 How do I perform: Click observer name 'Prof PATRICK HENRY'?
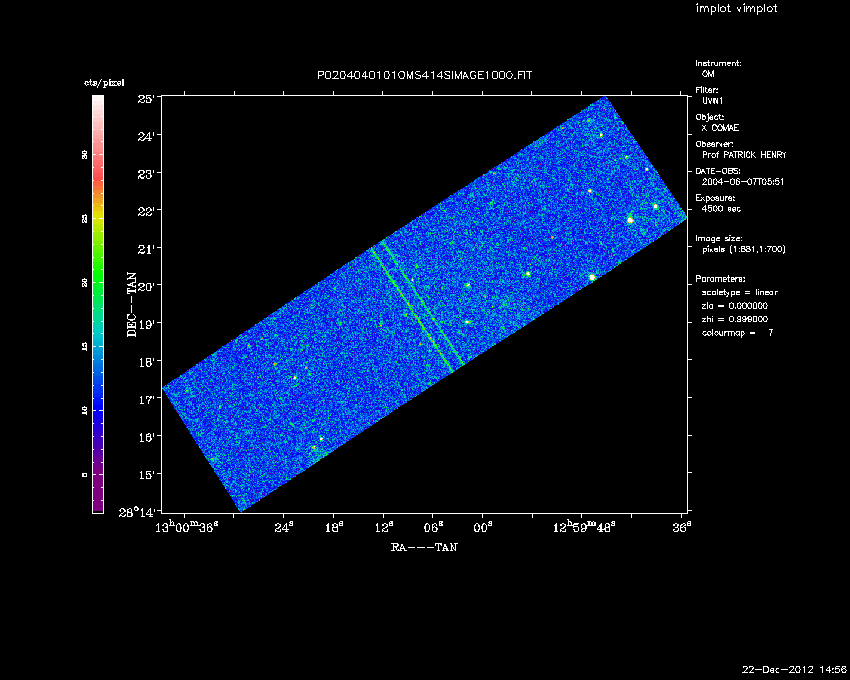tap(744, 155)
